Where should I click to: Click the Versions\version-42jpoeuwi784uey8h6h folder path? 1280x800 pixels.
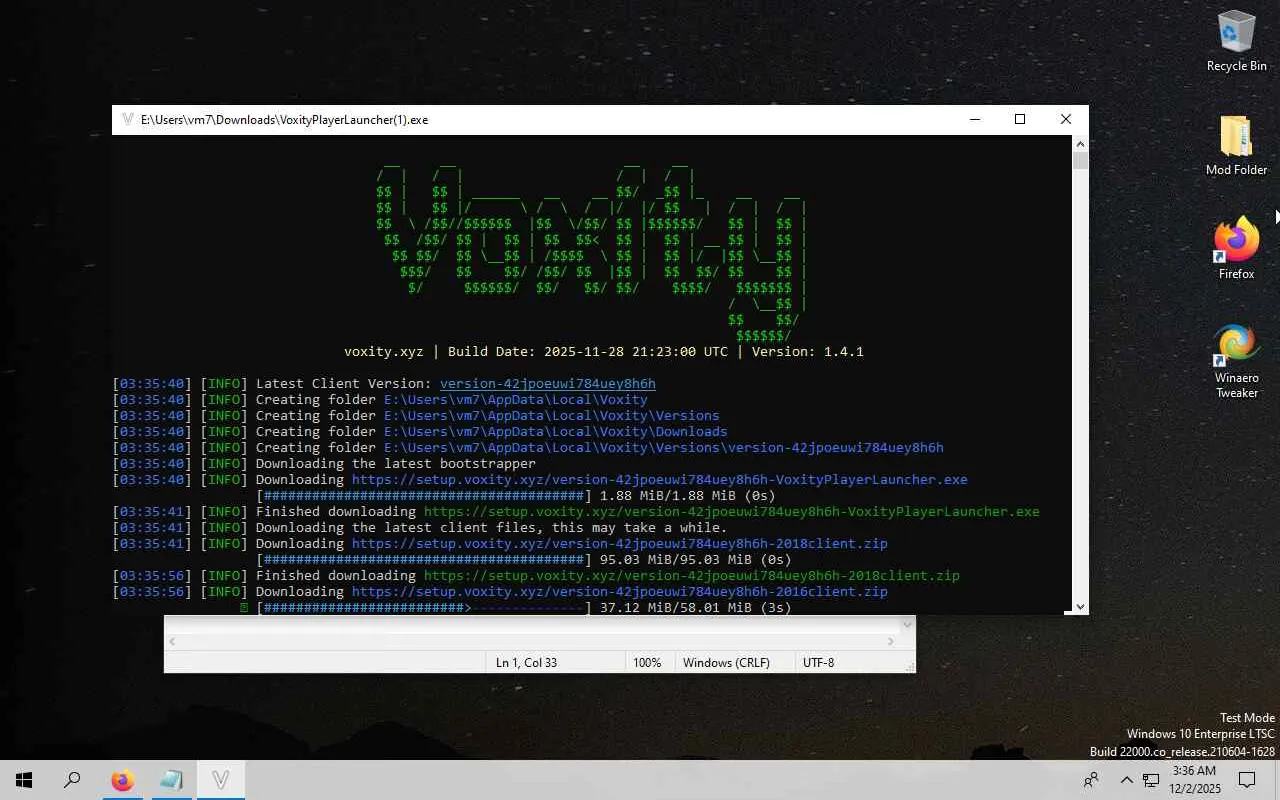(664, 448)
